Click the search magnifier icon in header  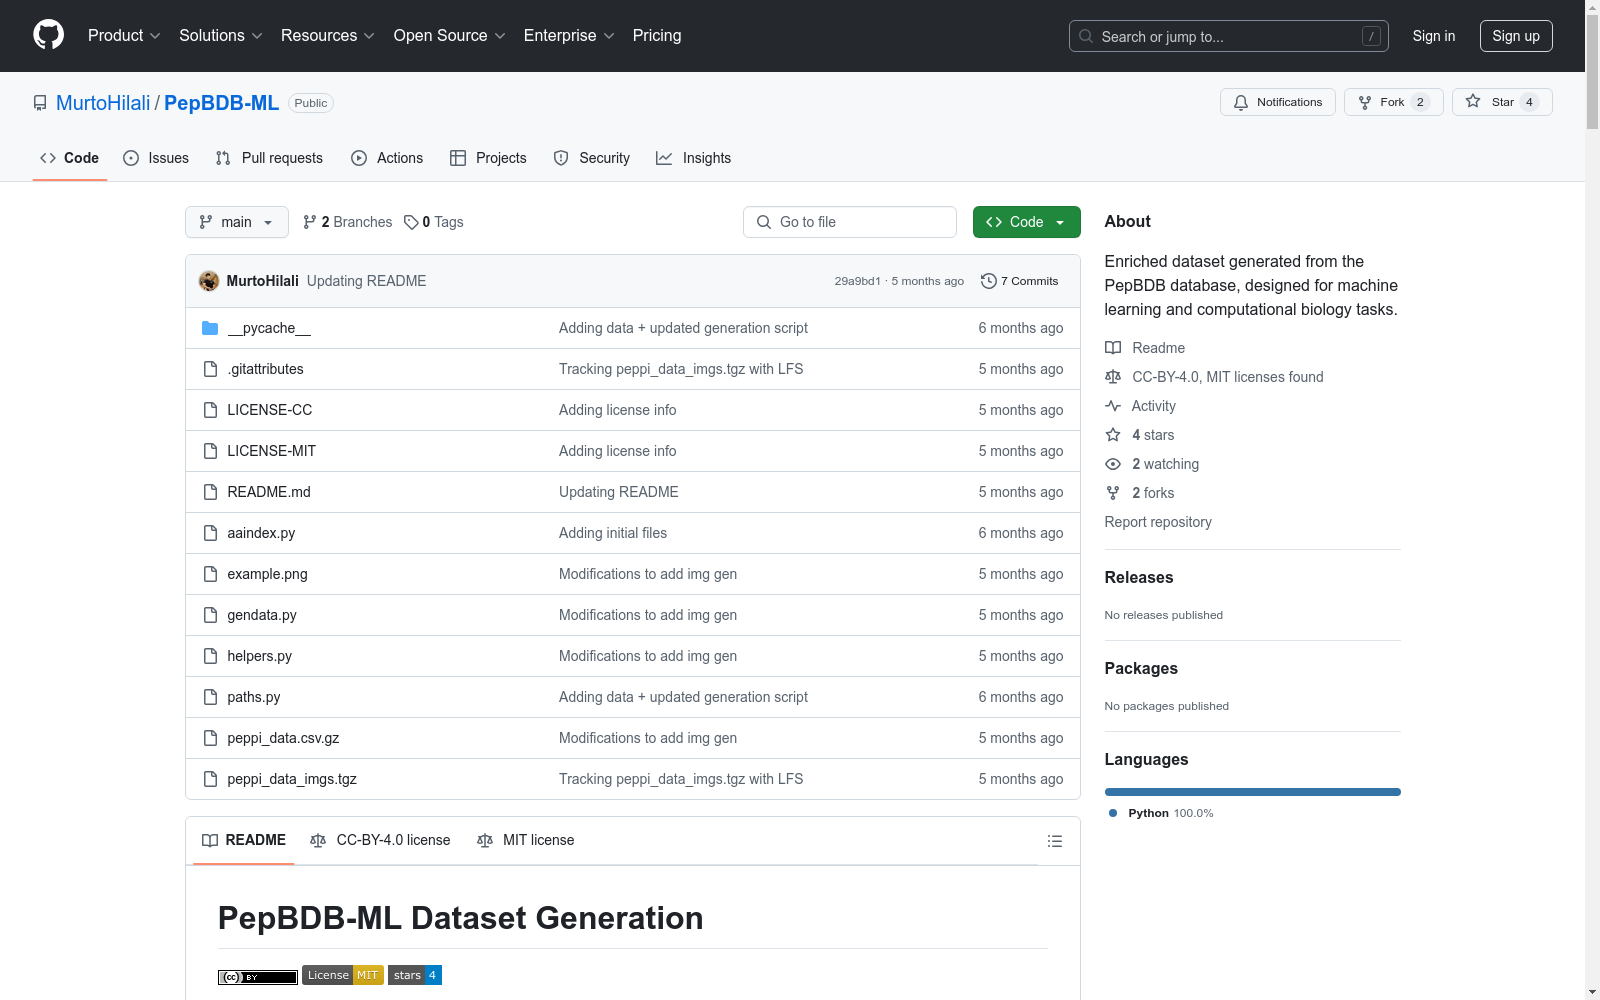click(x=1086, y=36)
